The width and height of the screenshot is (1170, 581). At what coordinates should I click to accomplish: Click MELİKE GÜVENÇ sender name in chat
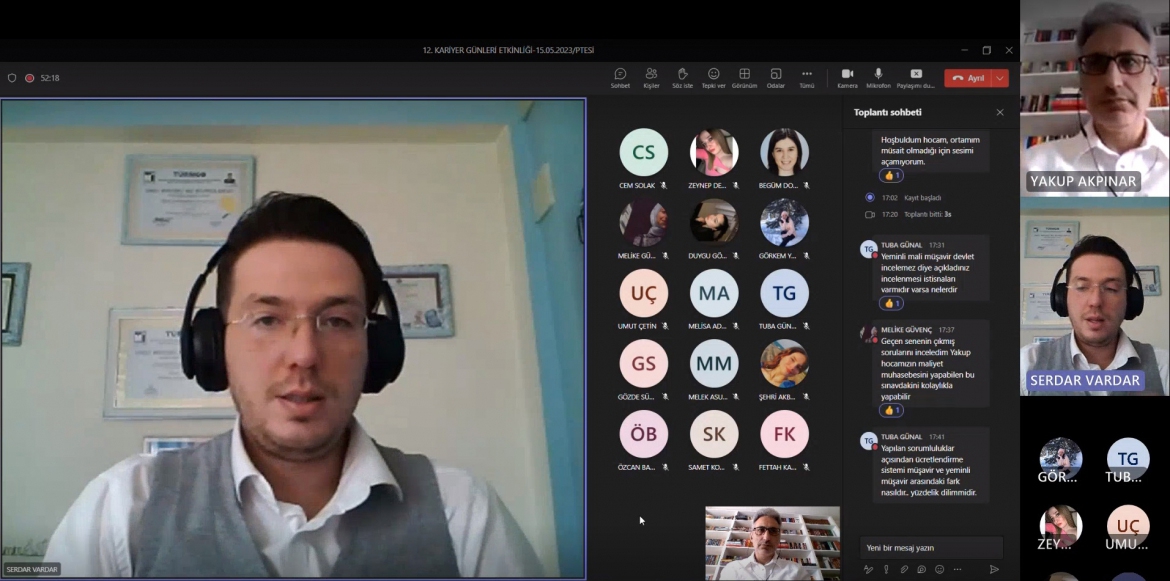[x=907, y=330]
